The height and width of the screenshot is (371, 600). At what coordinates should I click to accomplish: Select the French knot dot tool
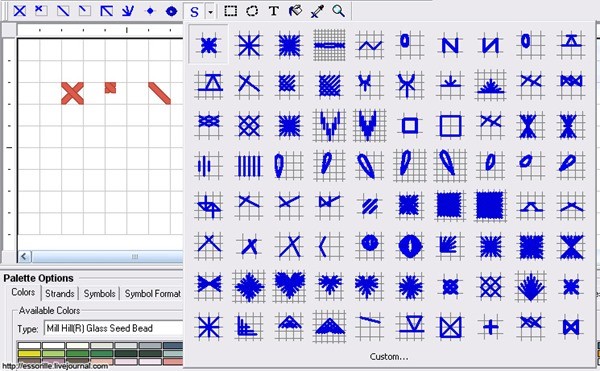tap(150, 11)
